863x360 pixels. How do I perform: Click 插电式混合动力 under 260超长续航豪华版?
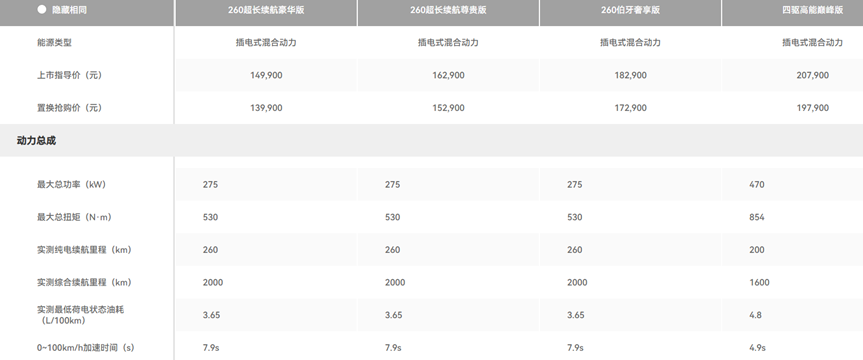266,42
